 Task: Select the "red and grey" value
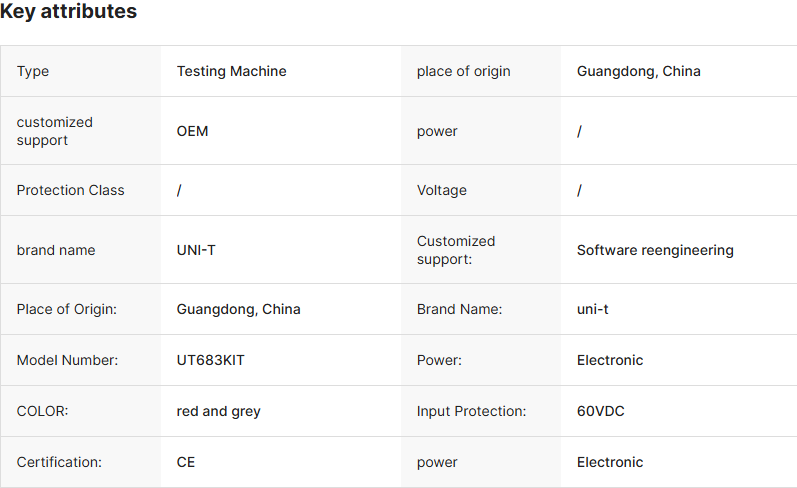coord(218,411)
